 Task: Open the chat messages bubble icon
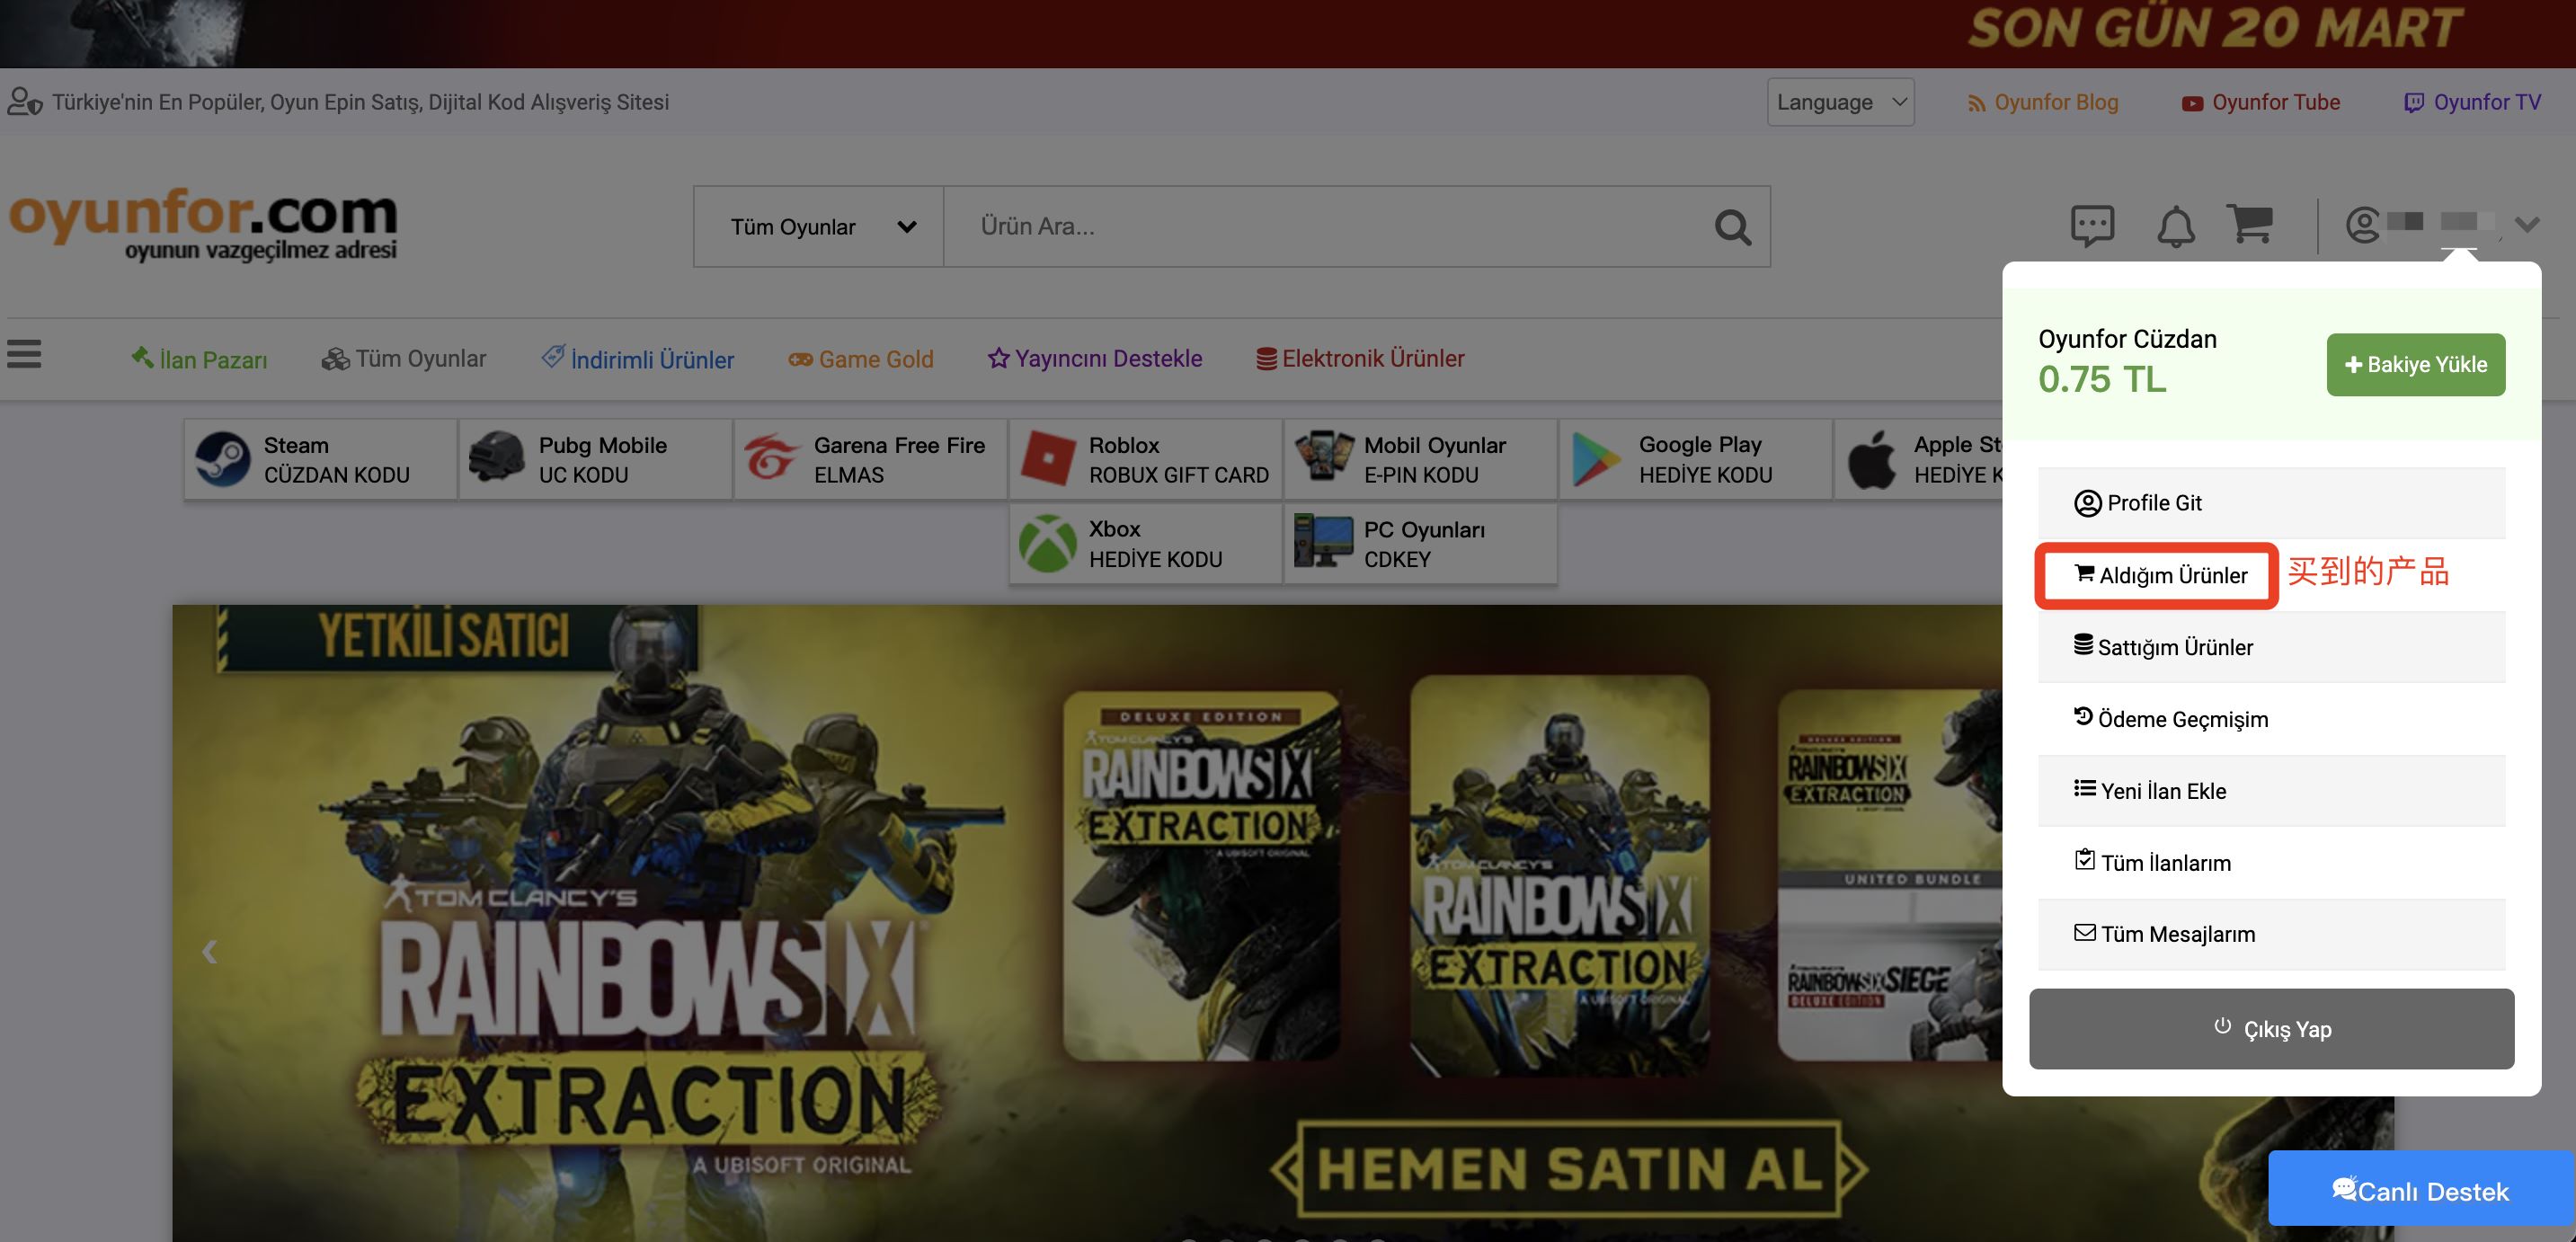[x=2092, y=226]
